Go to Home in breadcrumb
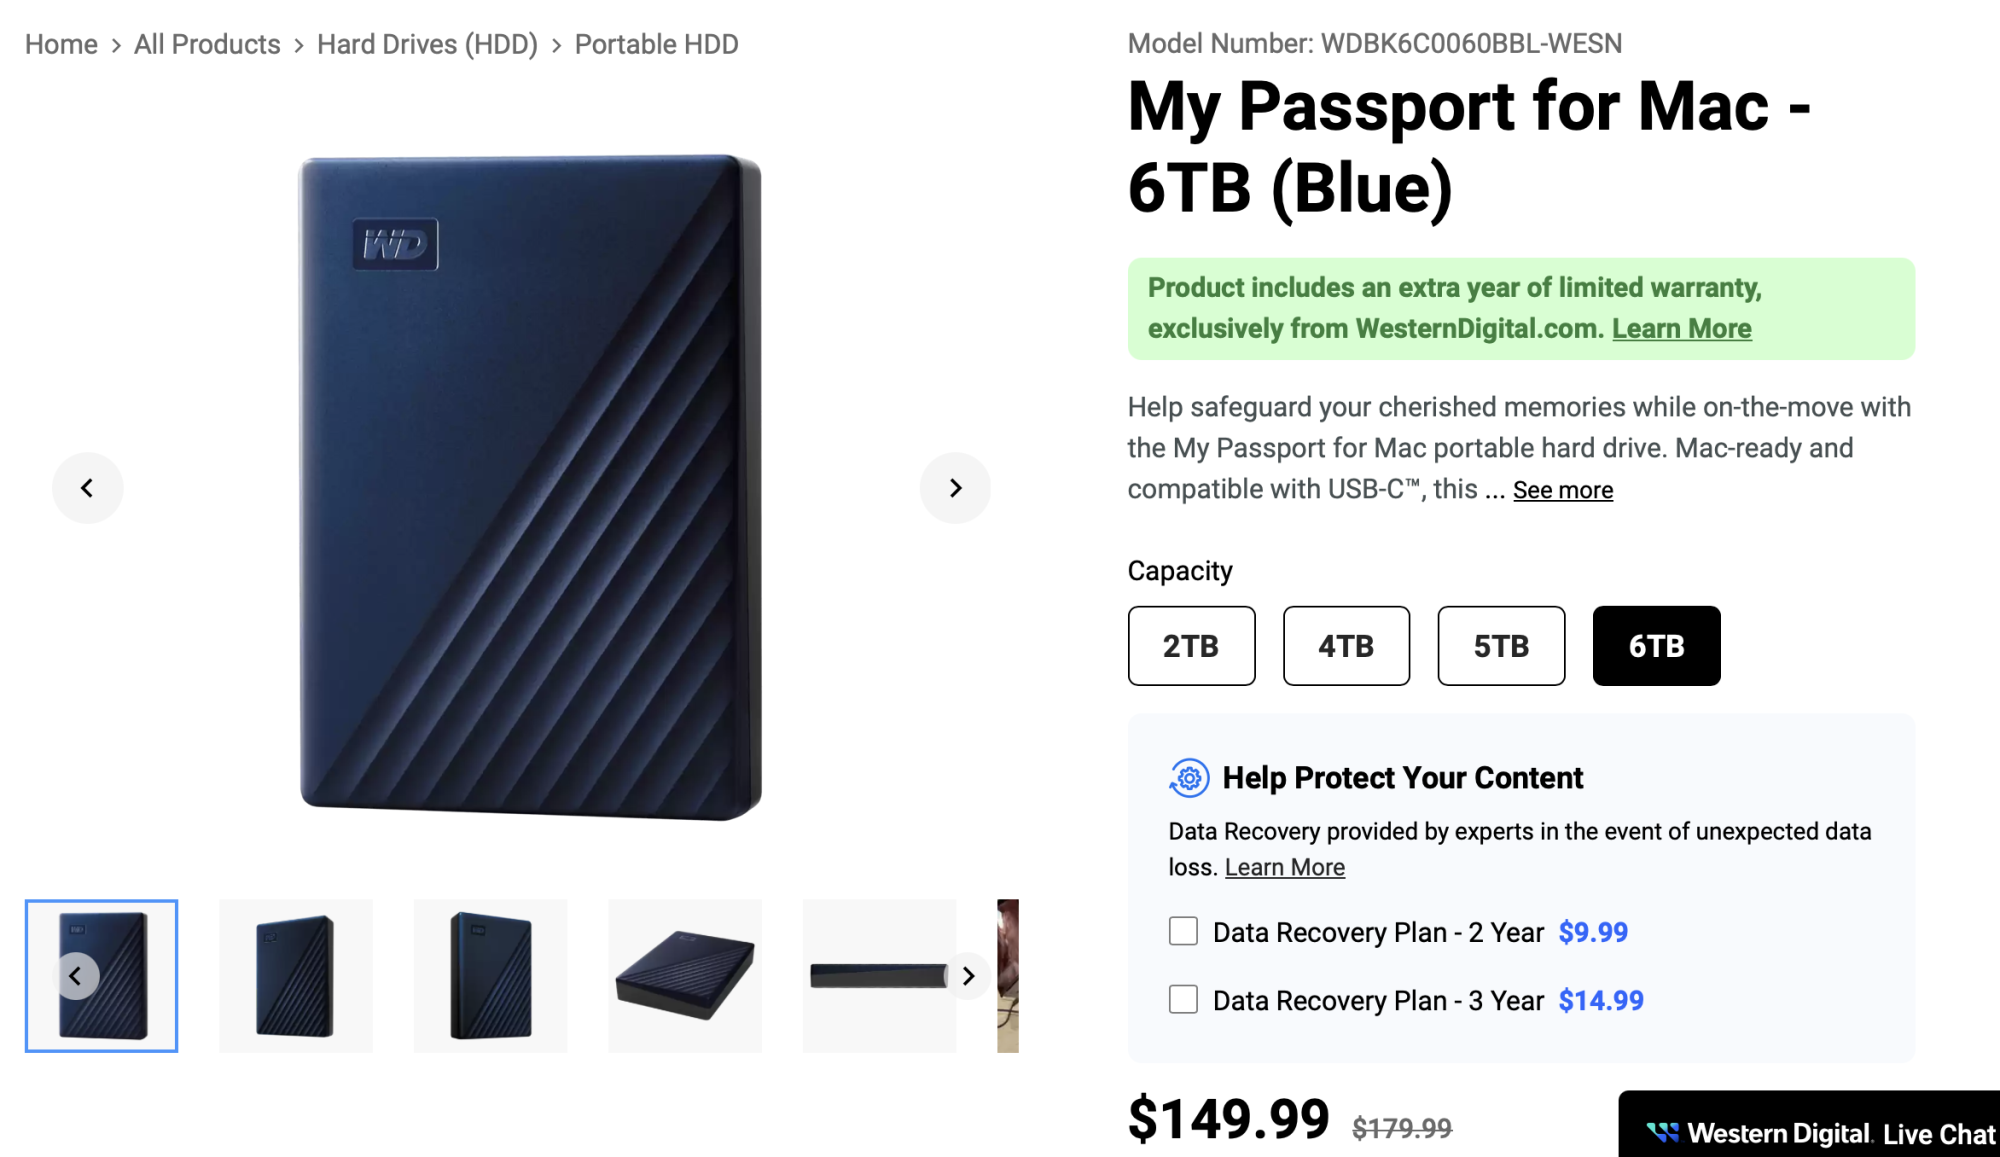Image resolution: width=2000 pixels, height=1157 pixels. click(x=61, y=44)
